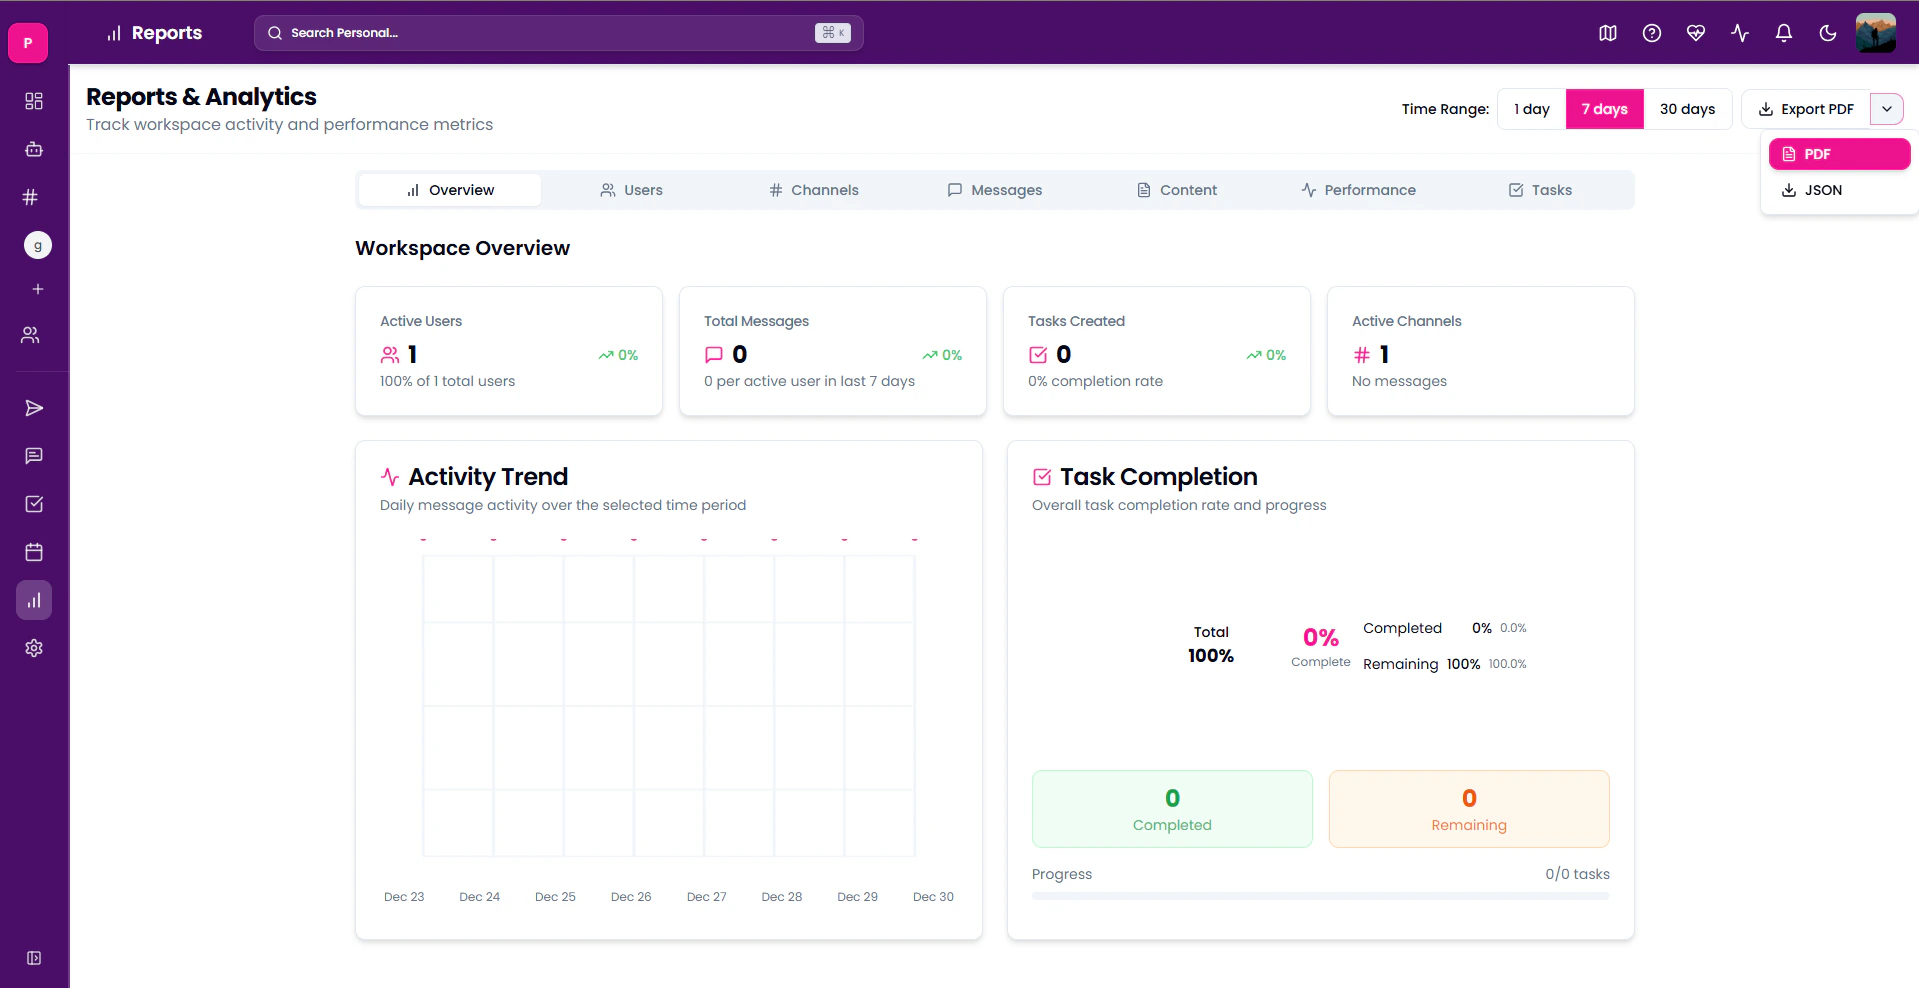1919x988 pixels.
Task: Open the reports bar chart sidebar icon
Action: [34, 600]
